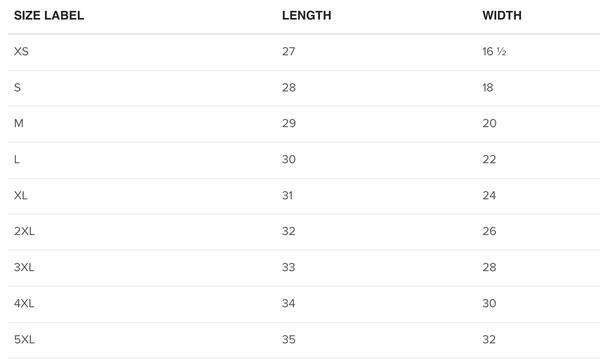Click the XS width value 16 ½

point(494,51)
